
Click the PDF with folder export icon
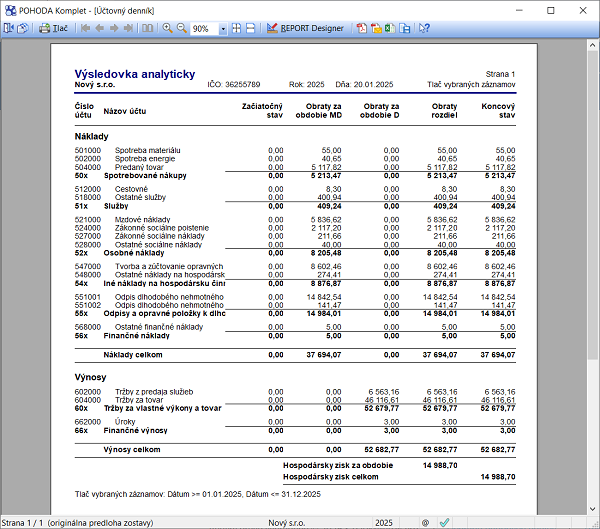click(375, 28)
